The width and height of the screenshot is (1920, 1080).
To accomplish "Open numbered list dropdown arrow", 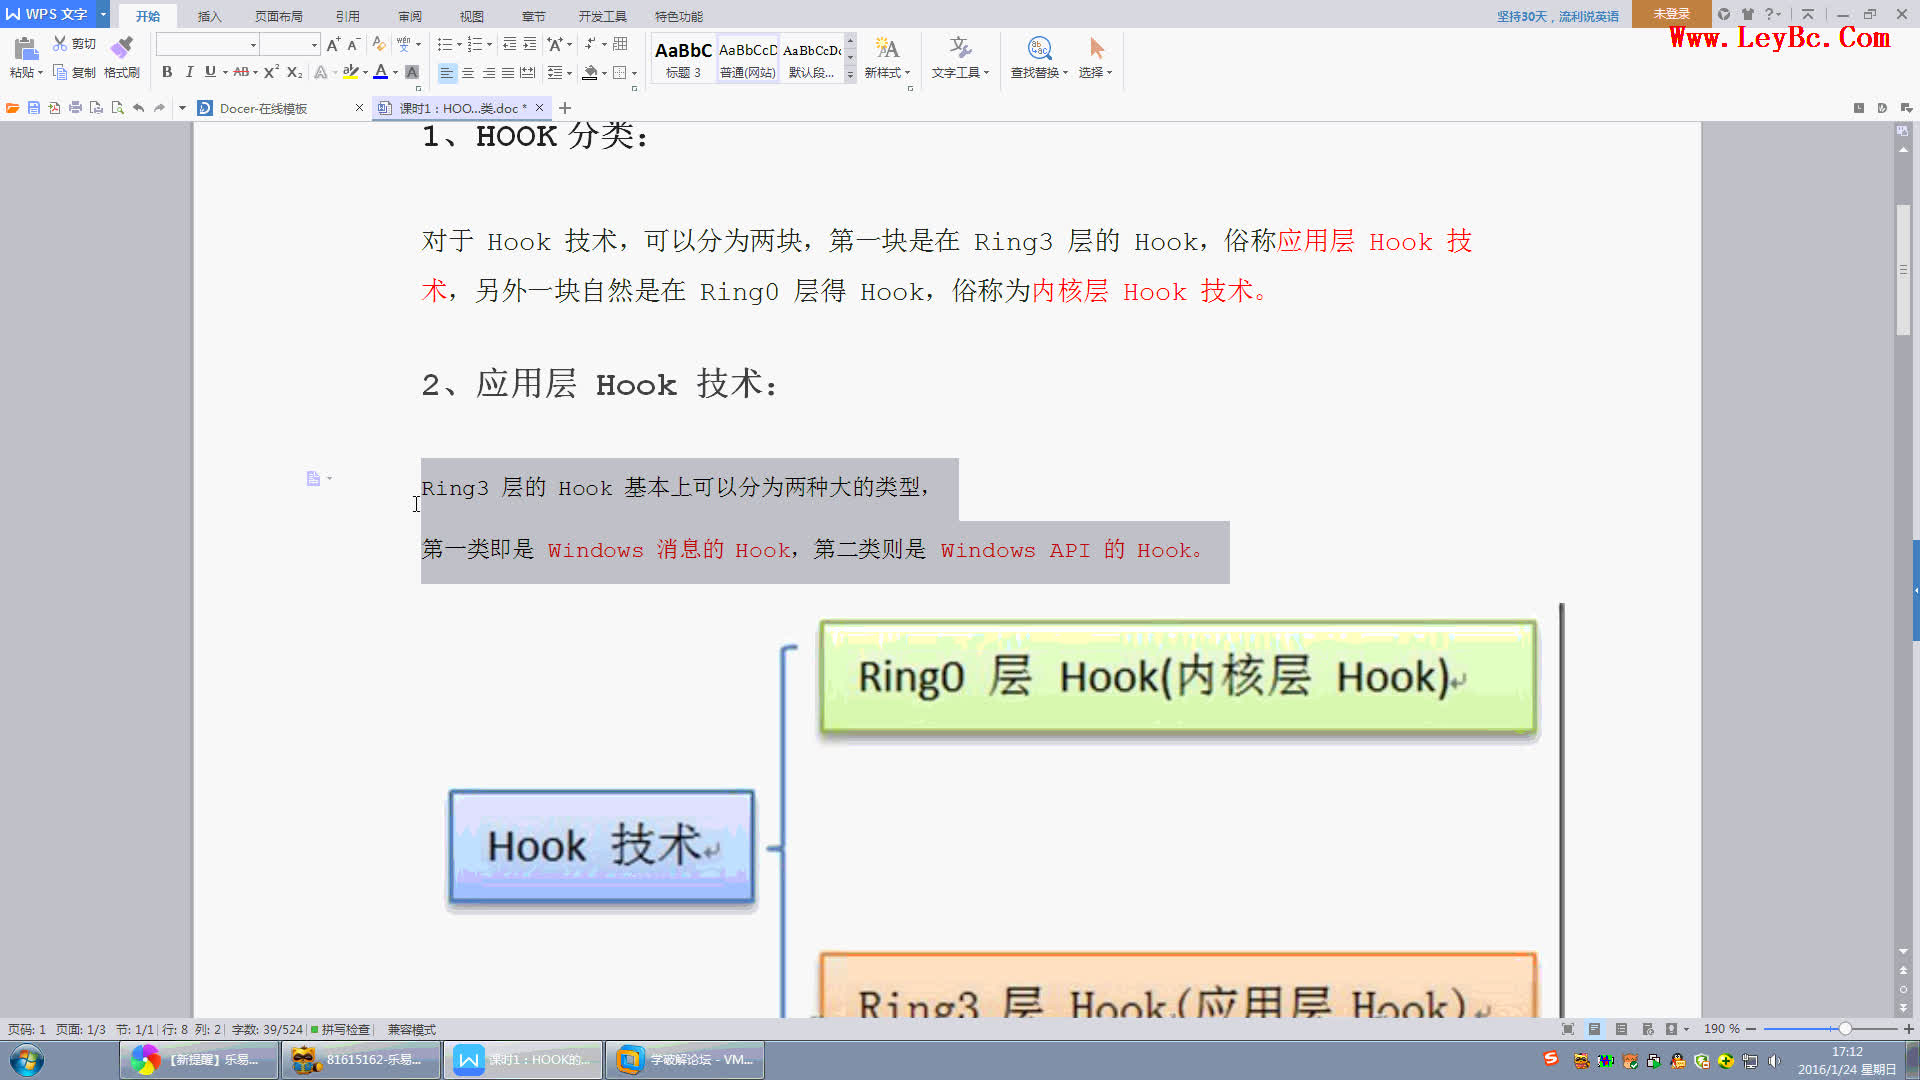I will pyautogui.click(x=489, y=44).
